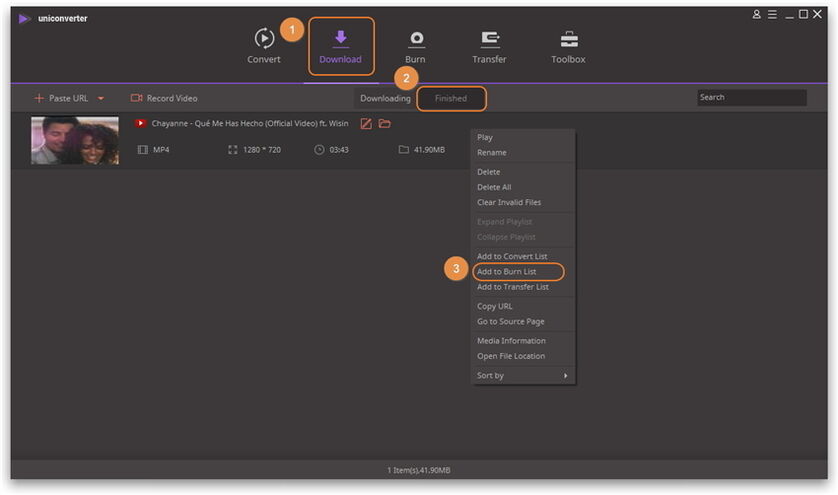Choose Add to Convert List from context menu
The image size is (838, 495).
[x=512, y=257]
